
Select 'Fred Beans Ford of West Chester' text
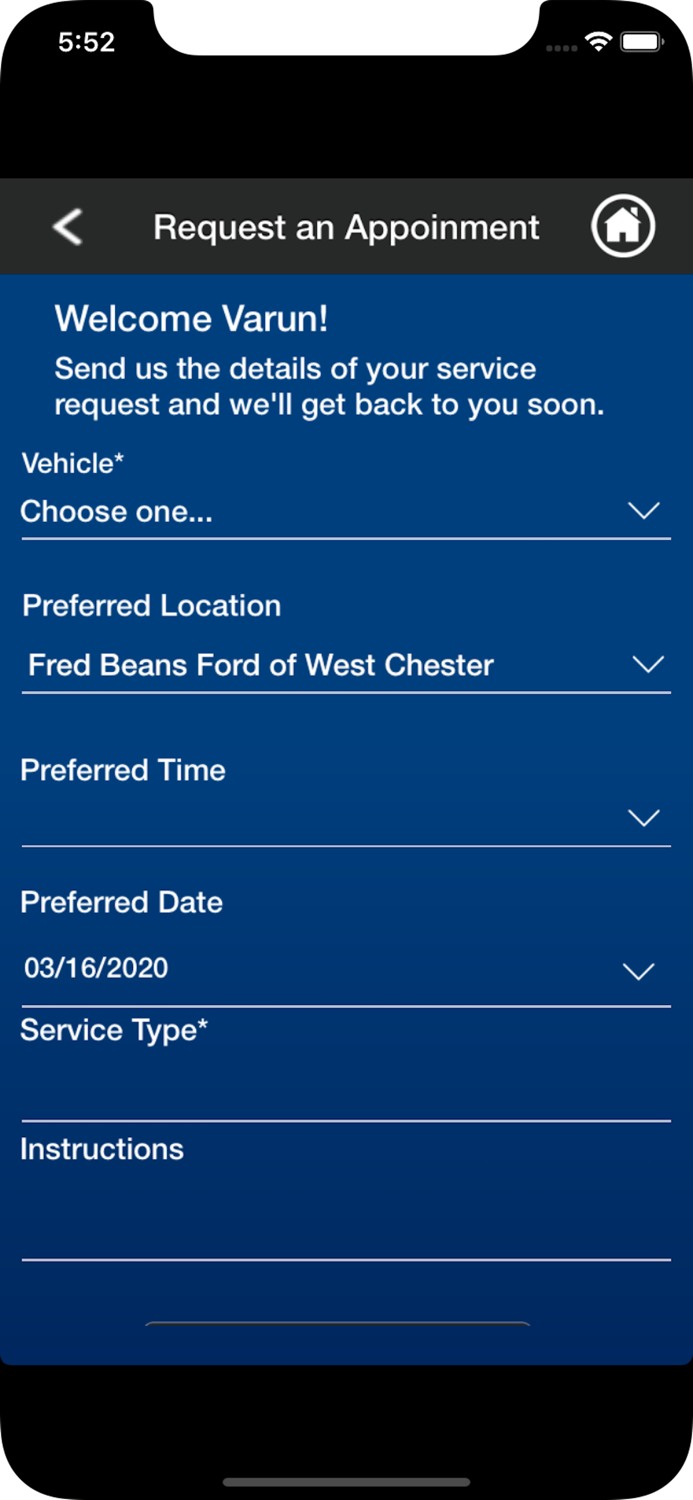click(x=260, y=665)
